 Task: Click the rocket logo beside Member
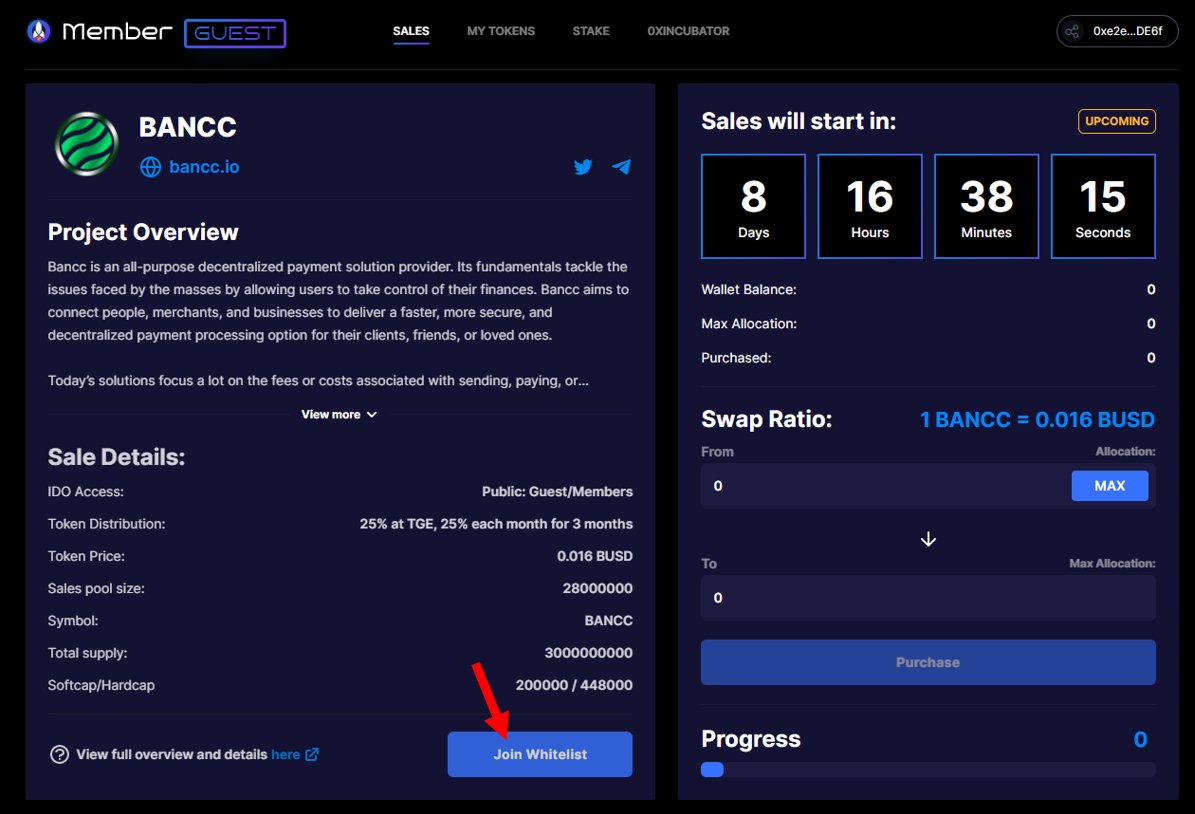point(39,31)
